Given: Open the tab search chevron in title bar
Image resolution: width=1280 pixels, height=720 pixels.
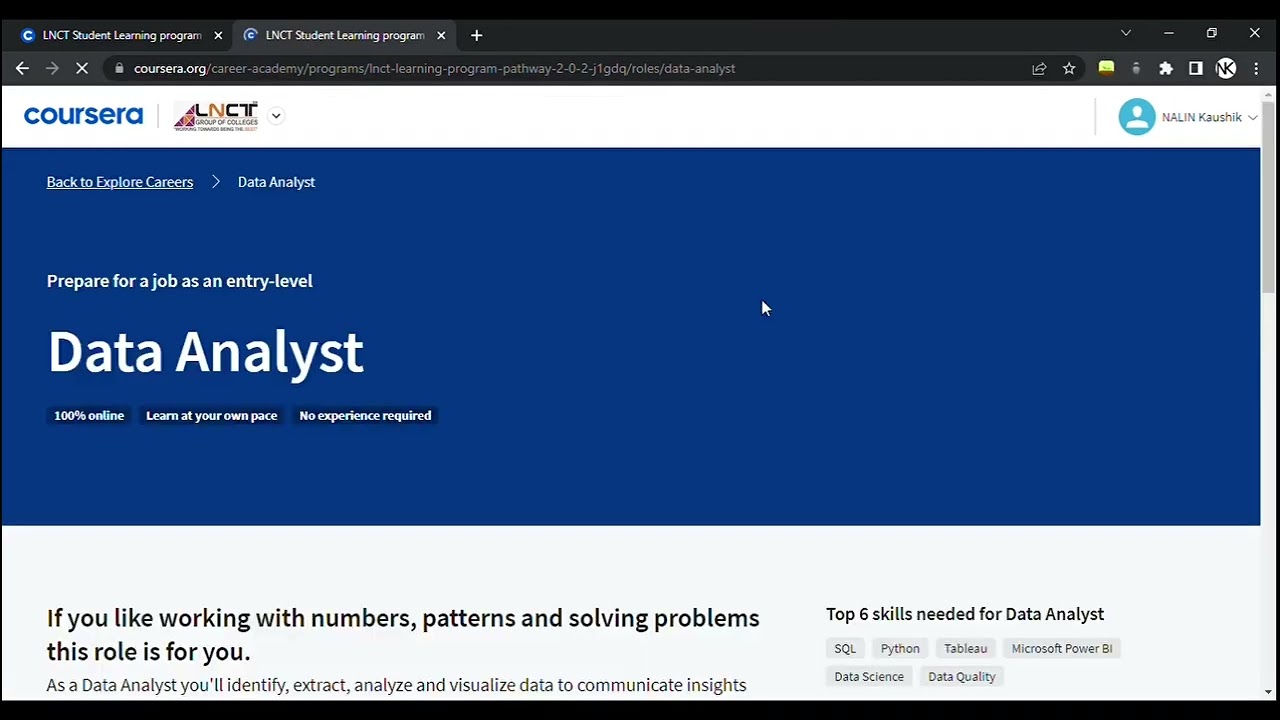Looking at the screenshot, I should pyautogui.click(x=1126, y=34).
